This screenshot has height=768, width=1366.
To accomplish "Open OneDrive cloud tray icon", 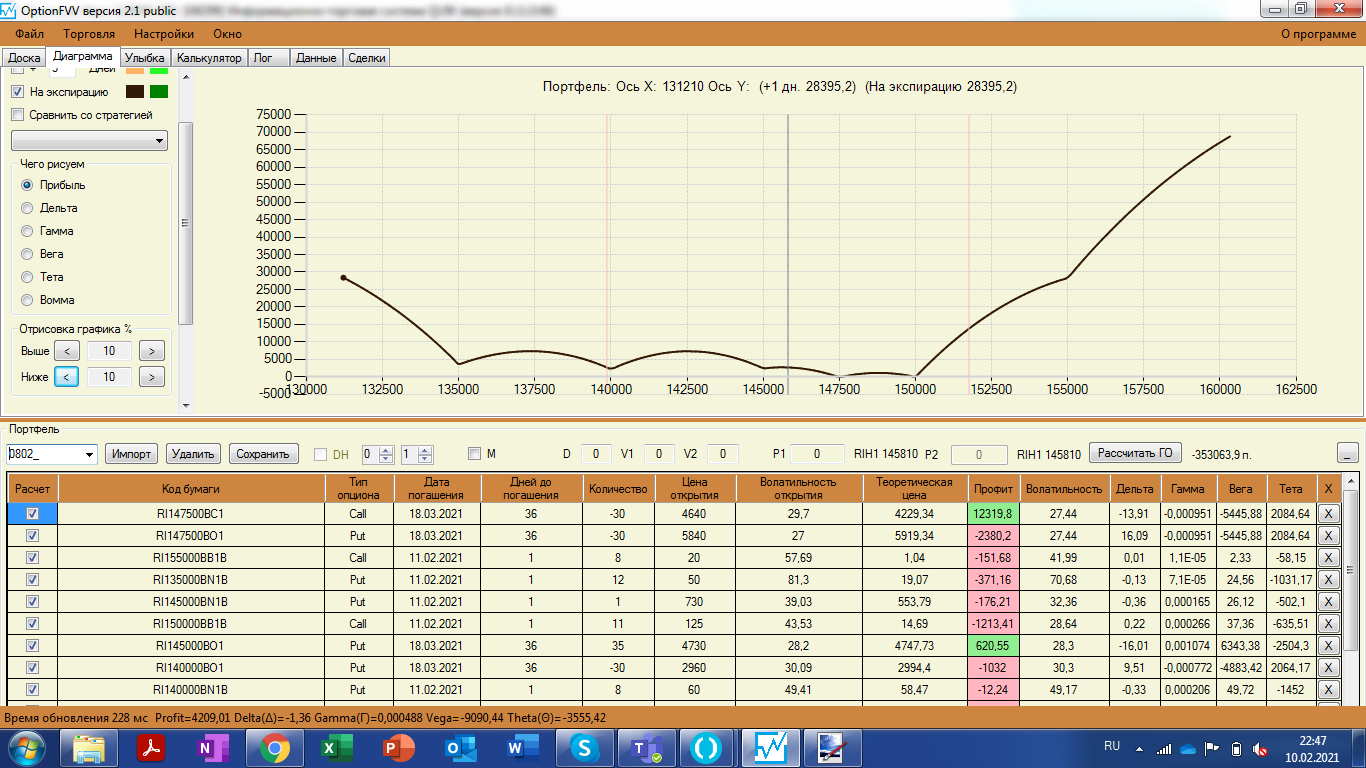I will coord(1188,747).
